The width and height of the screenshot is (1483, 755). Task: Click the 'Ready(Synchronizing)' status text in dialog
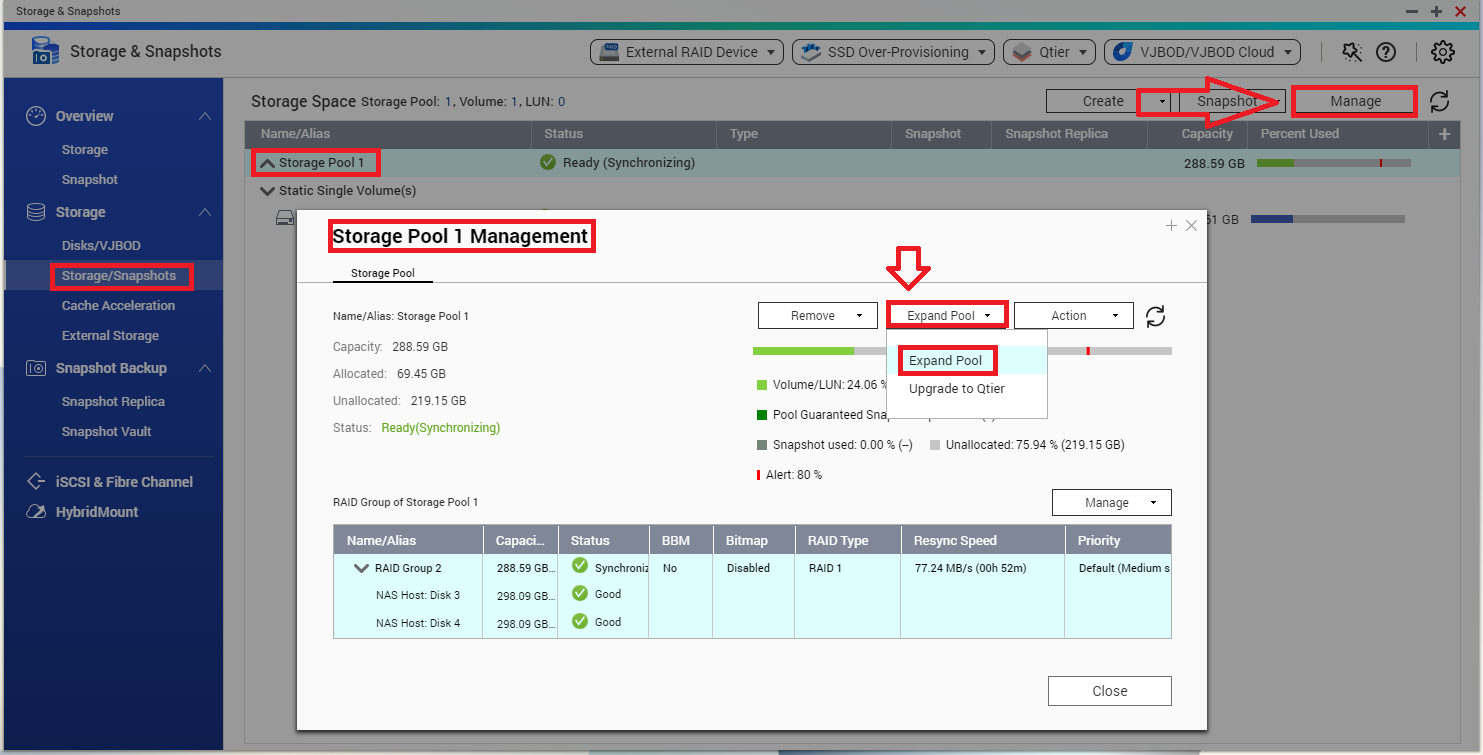(441, 428)
